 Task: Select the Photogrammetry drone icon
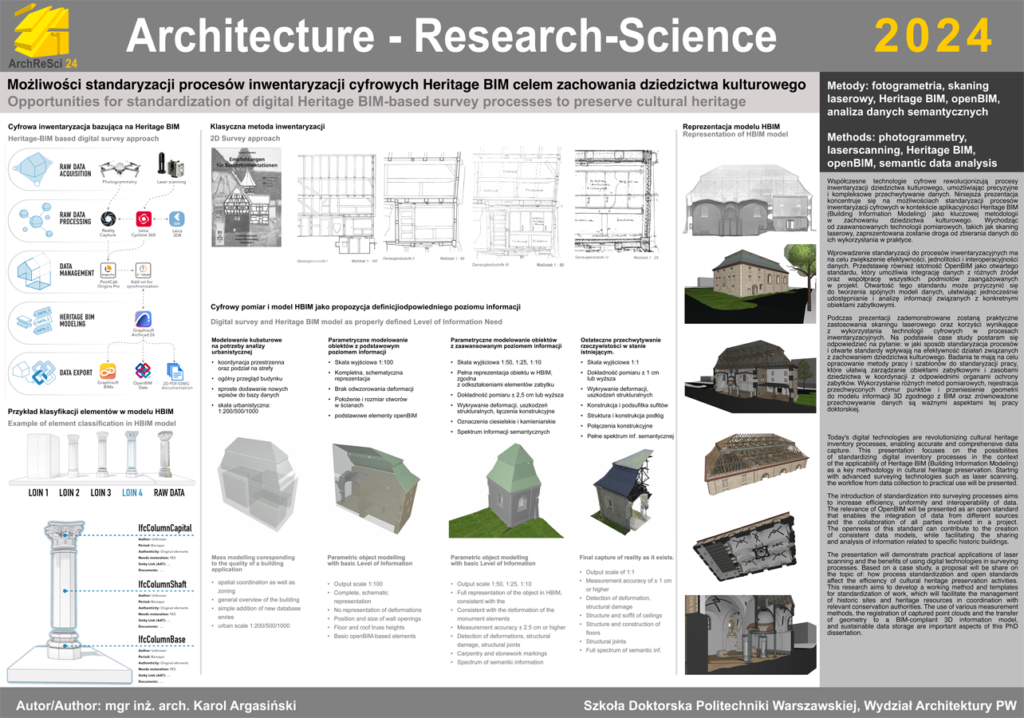[119, 167]
